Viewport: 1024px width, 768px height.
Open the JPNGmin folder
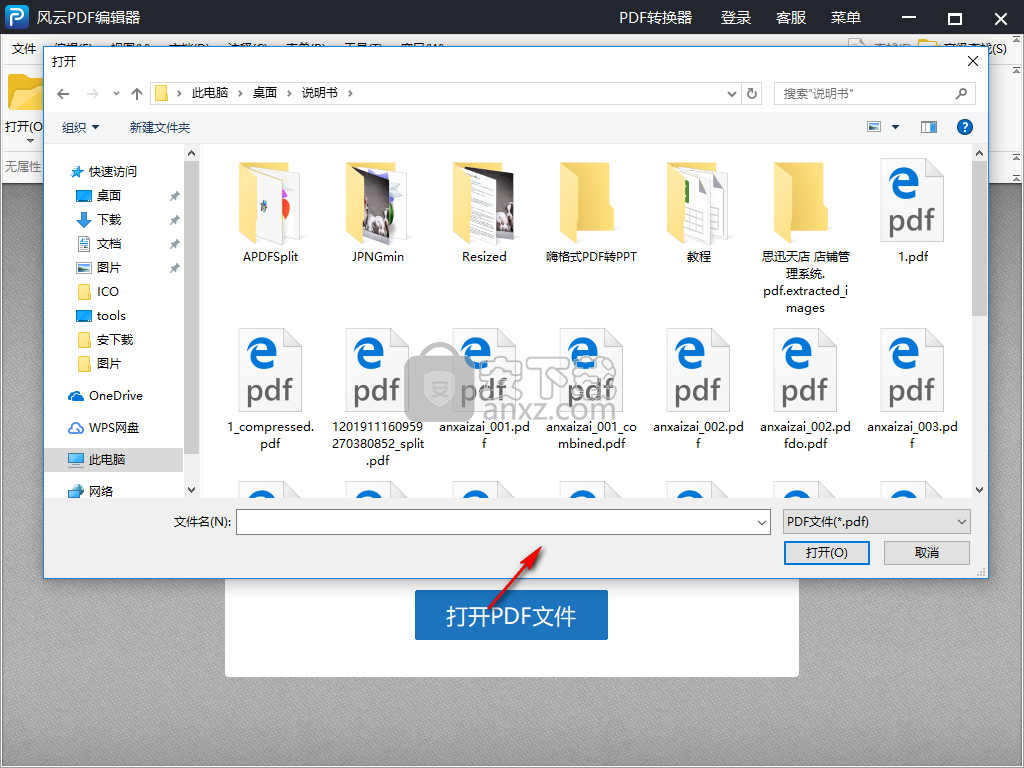point(377,212)
